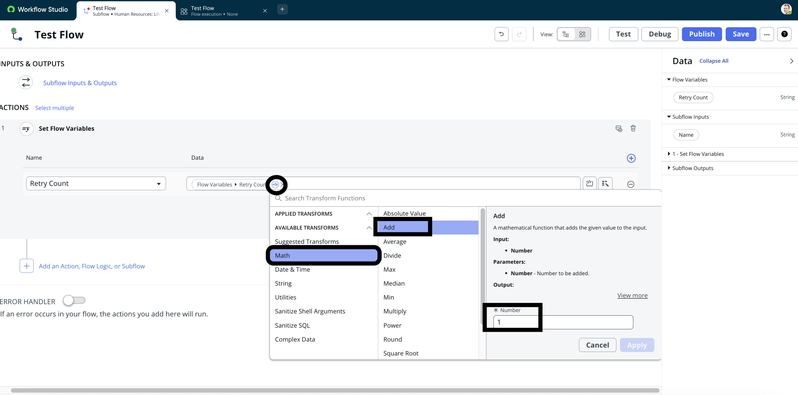Select the Sanitize Shell Arguments category
798x395 pixels.
click(x=324, y=311)
